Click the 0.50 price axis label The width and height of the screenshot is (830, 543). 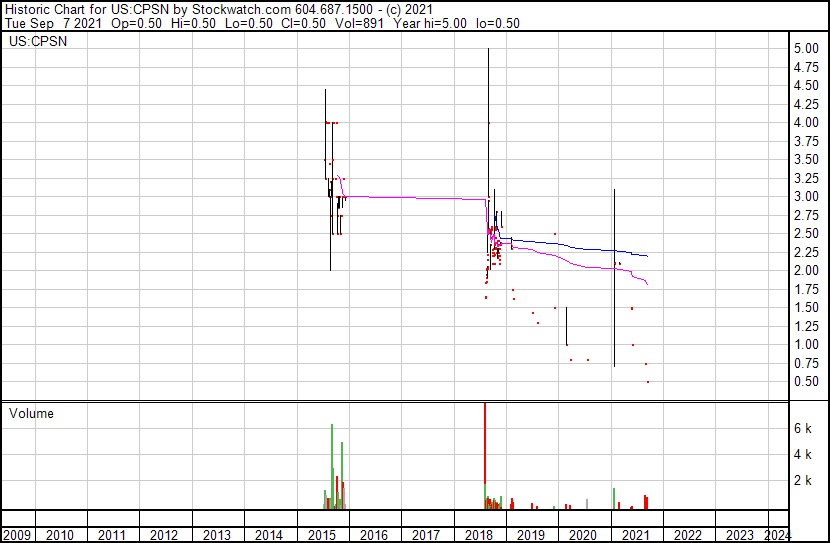(x=806, y=382)
